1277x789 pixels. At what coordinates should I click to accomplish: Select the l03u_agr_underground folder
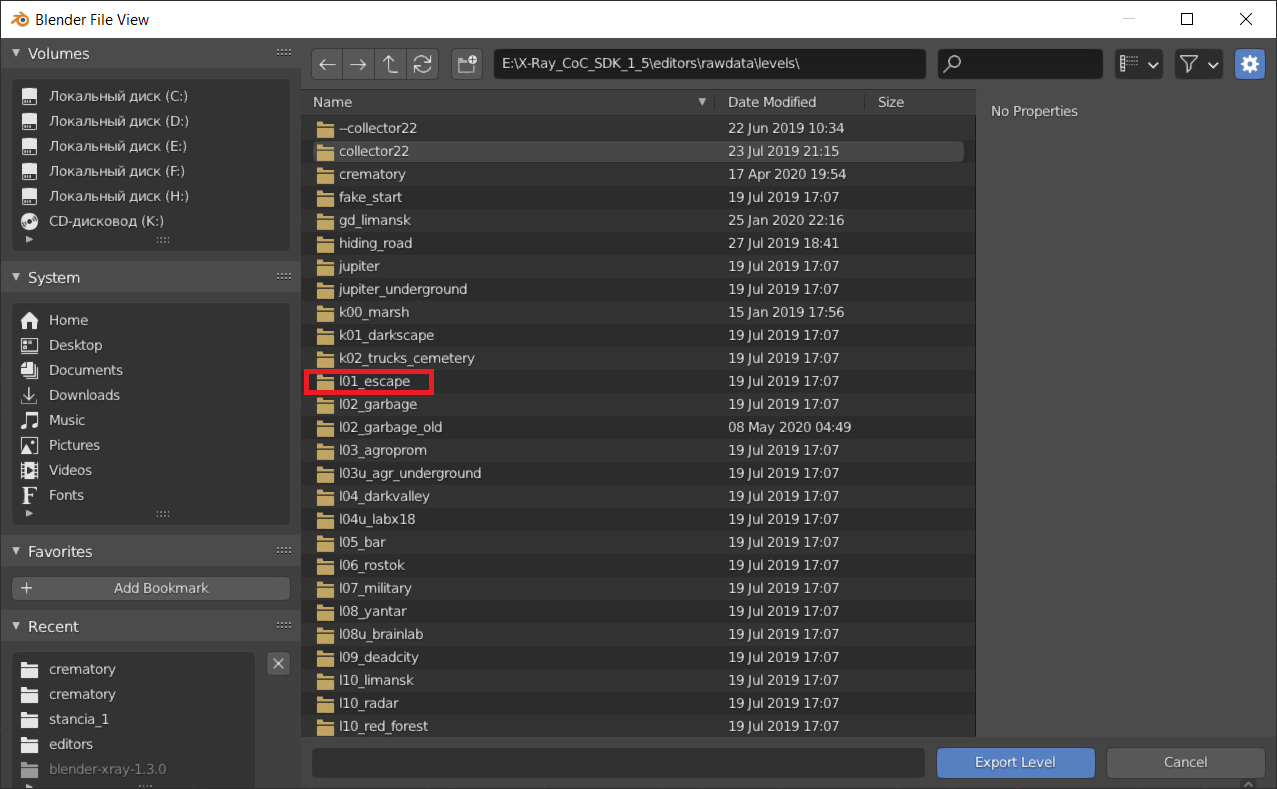[x=638, y=473]
